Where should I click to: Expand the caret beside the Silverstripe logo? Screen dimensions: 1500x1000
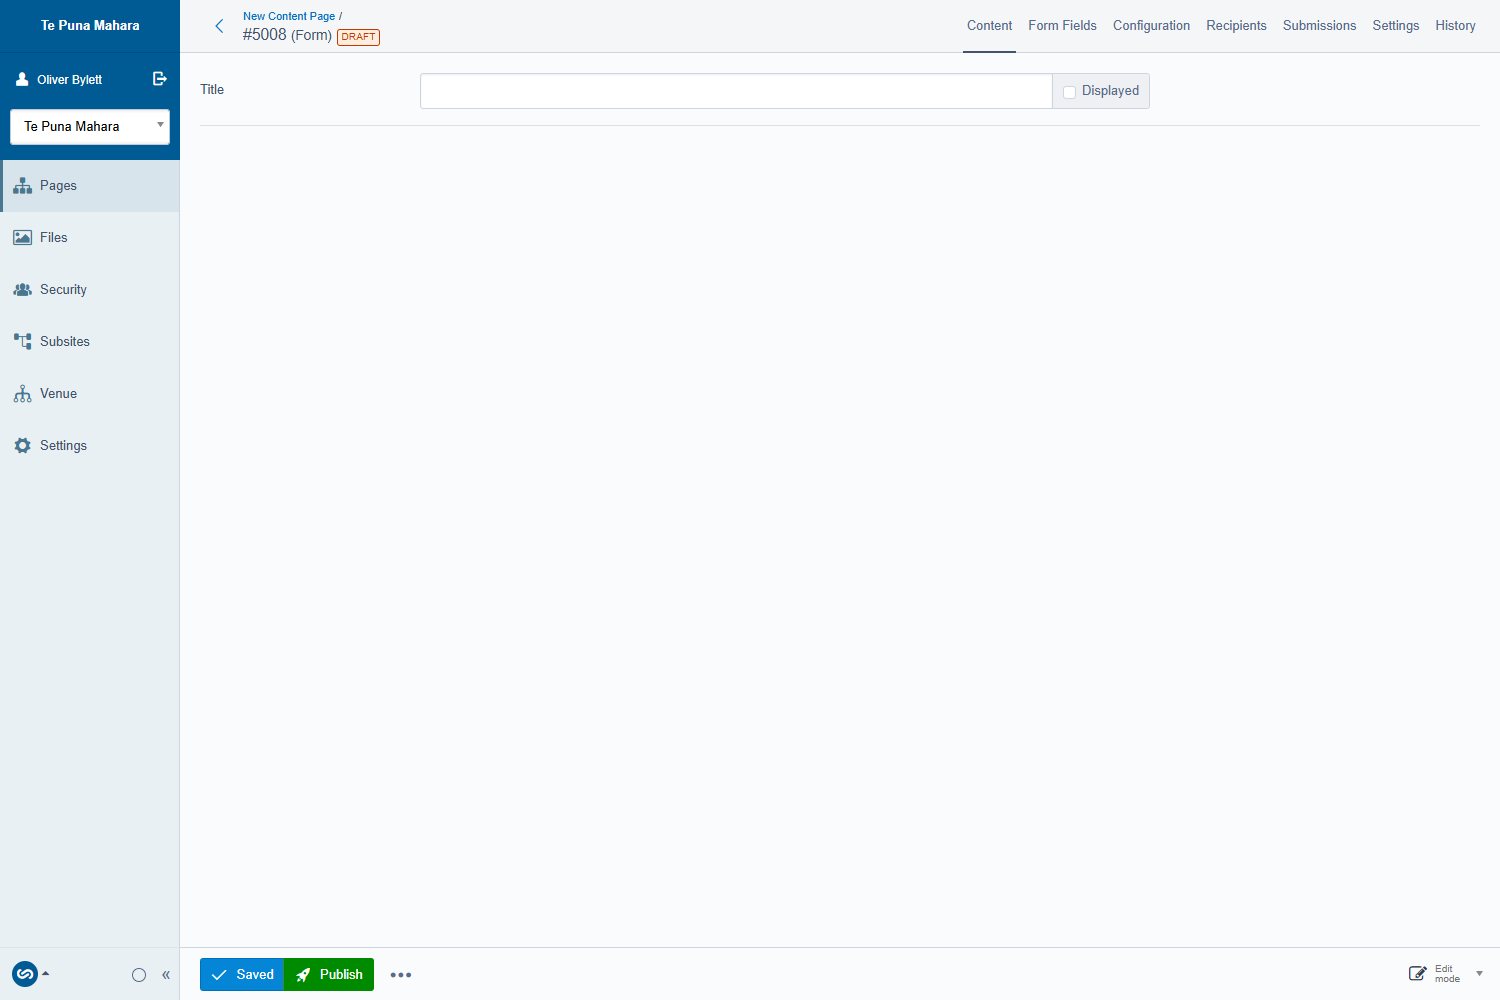coord(45,973)
